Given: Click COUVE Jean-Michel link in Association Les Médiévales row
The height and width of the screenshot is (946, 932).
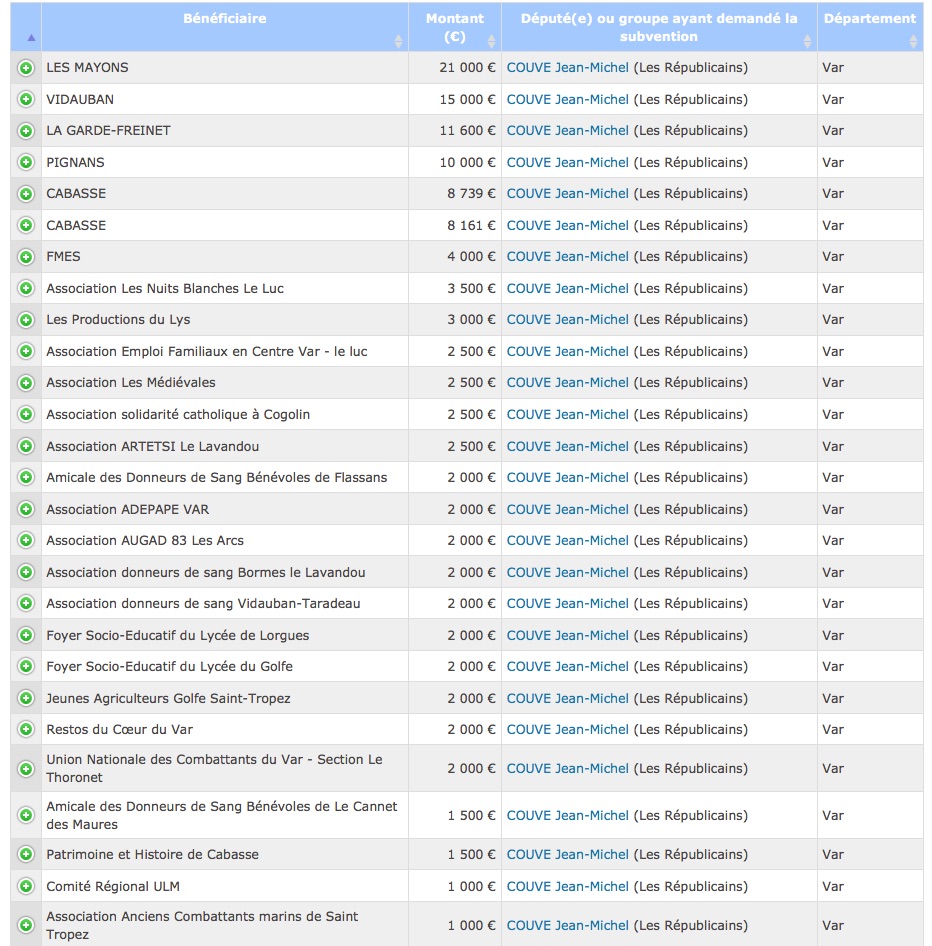Looking at the screenshot, I should 568,383.
